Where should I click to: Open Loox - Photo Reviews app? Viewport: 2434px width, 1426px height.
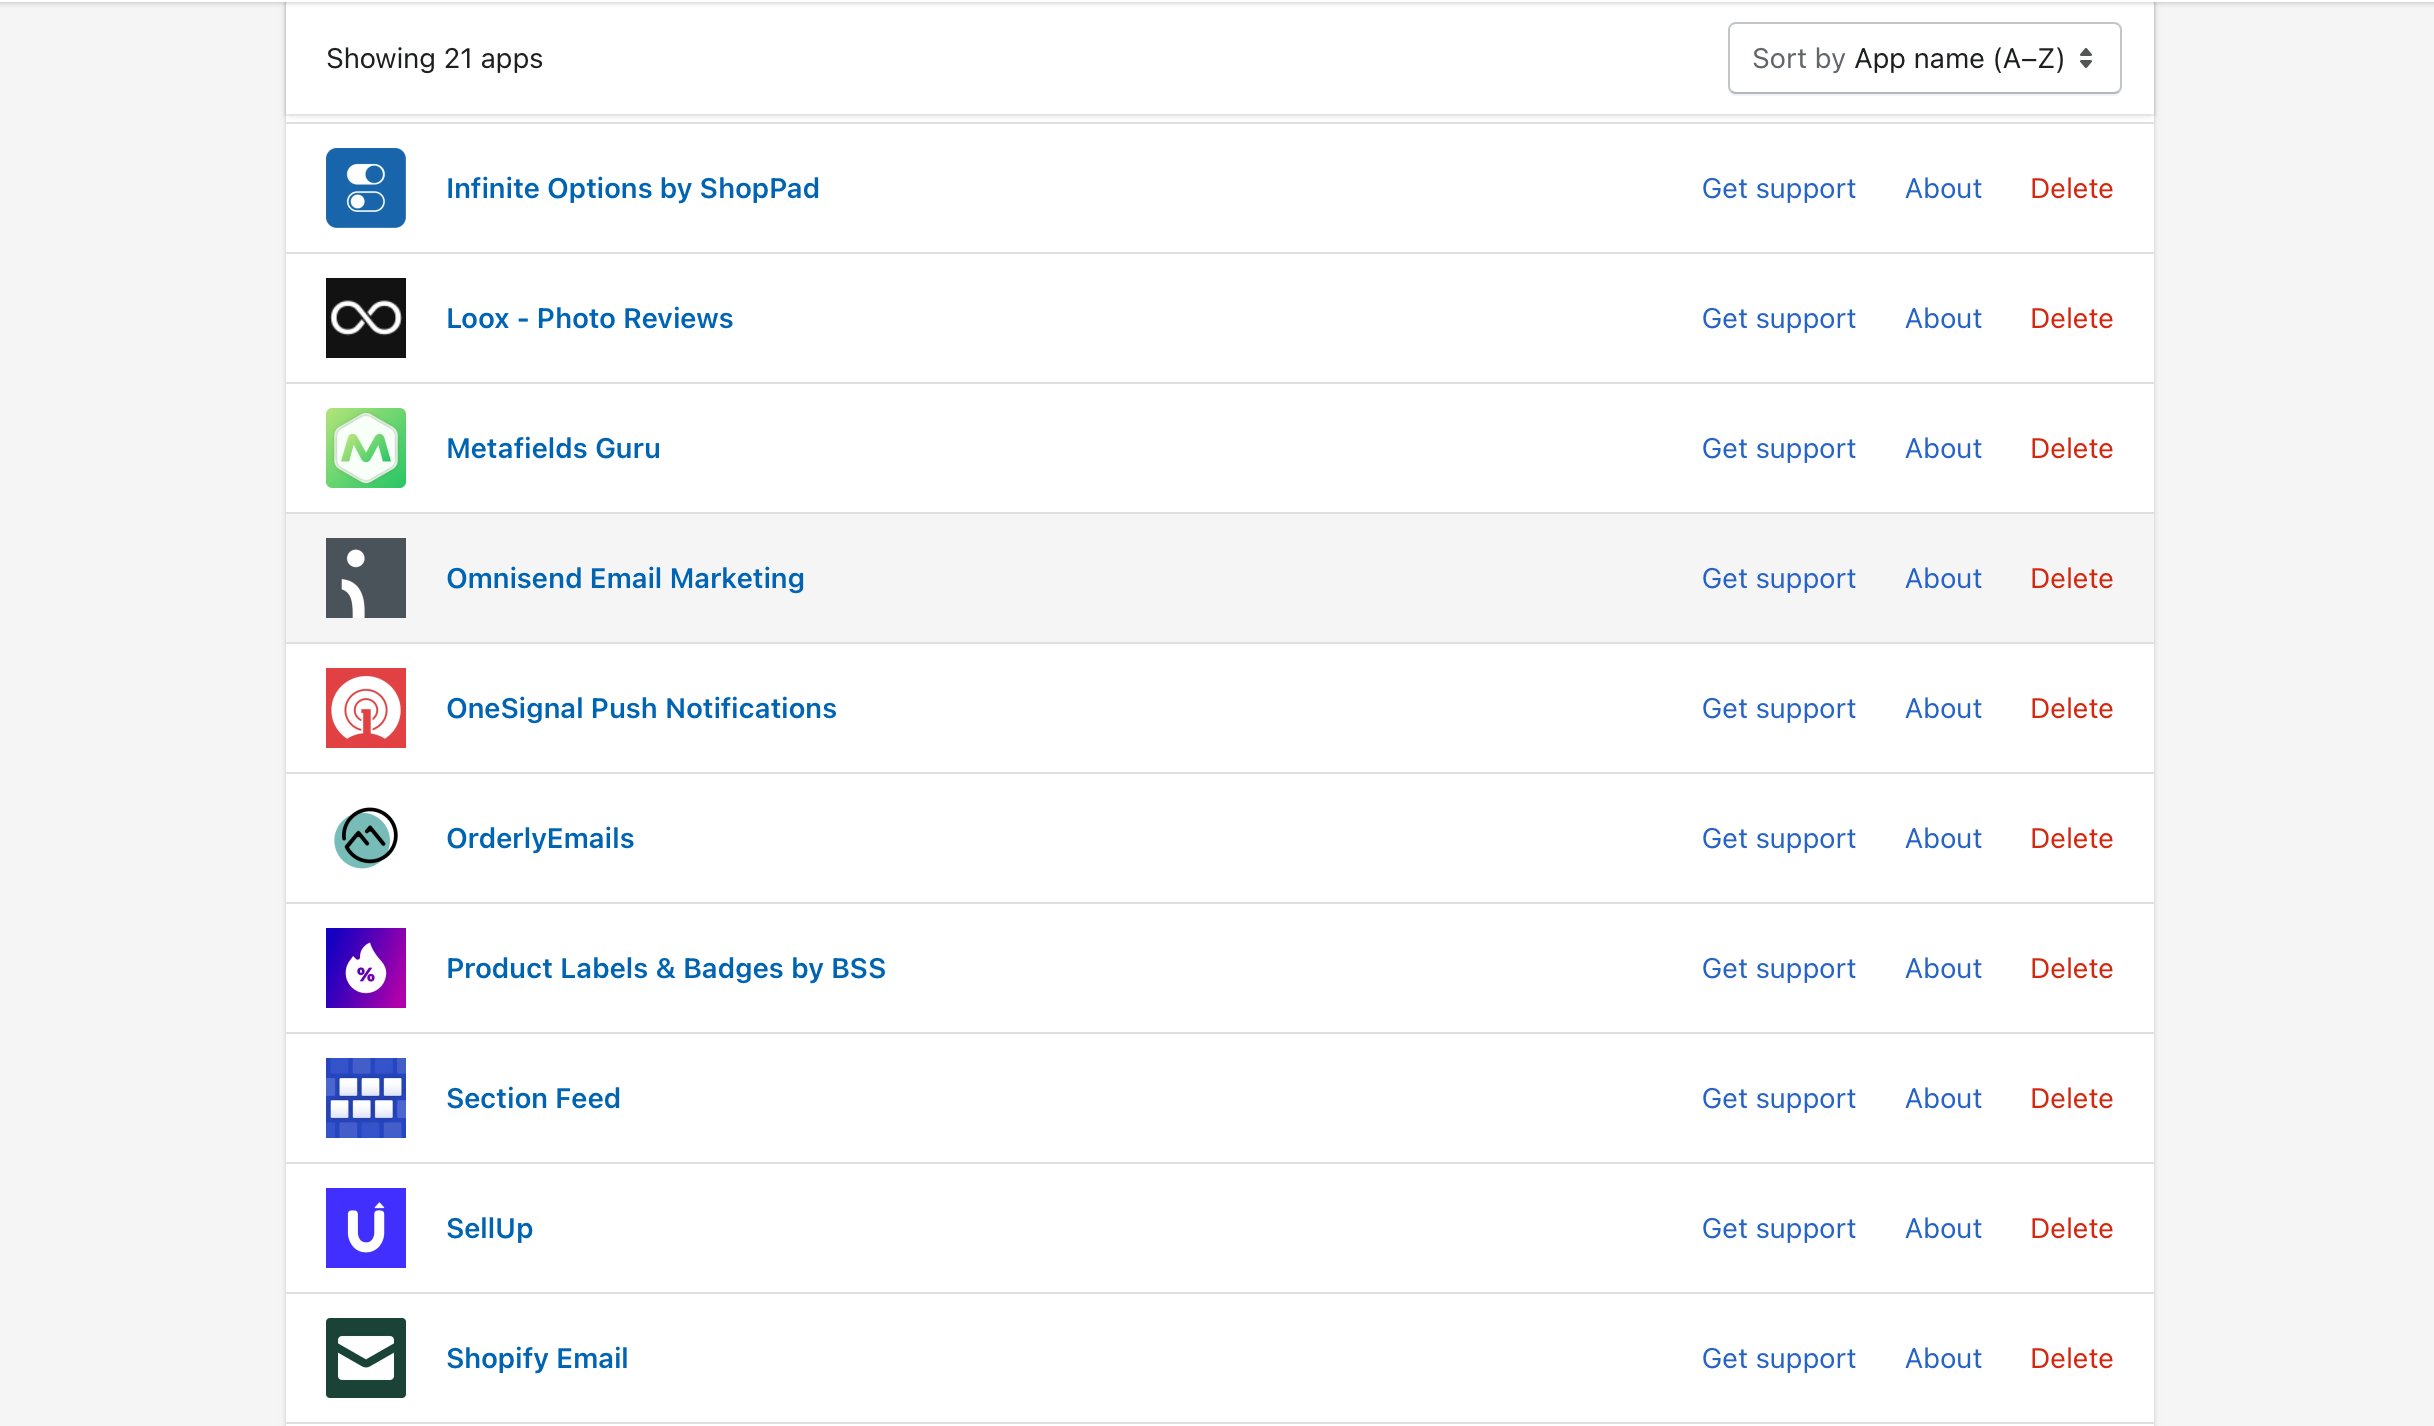tap(590, 318)
